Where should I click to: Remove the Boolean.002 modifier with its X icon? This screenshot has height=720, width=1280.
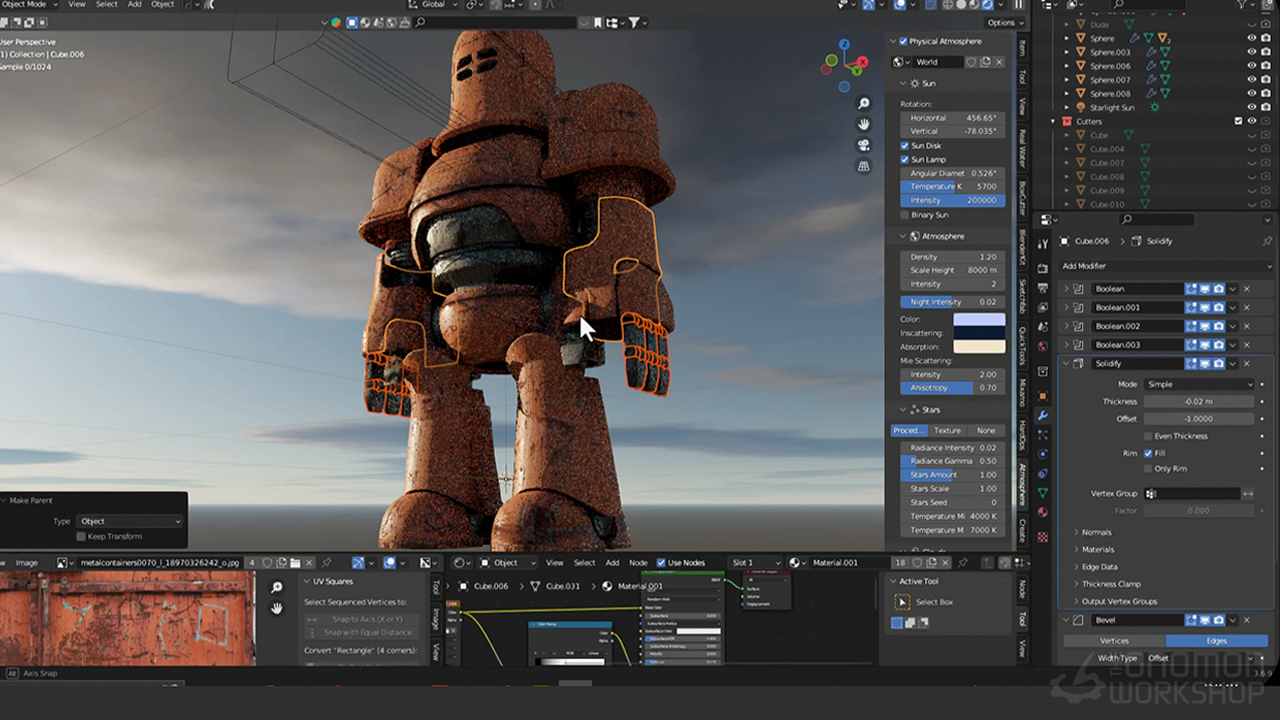(x=1247, y=326)
